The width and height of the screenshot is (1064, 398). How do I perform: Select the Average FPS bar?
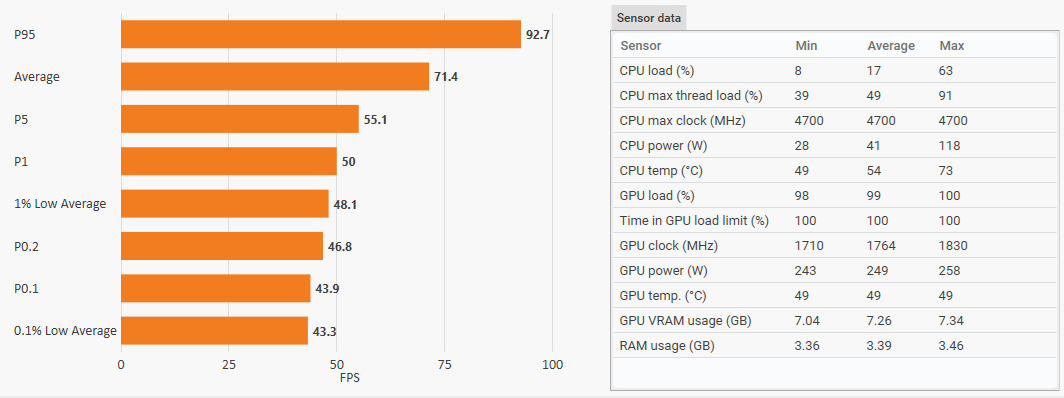pyautogui.click(x=275, y=77)
